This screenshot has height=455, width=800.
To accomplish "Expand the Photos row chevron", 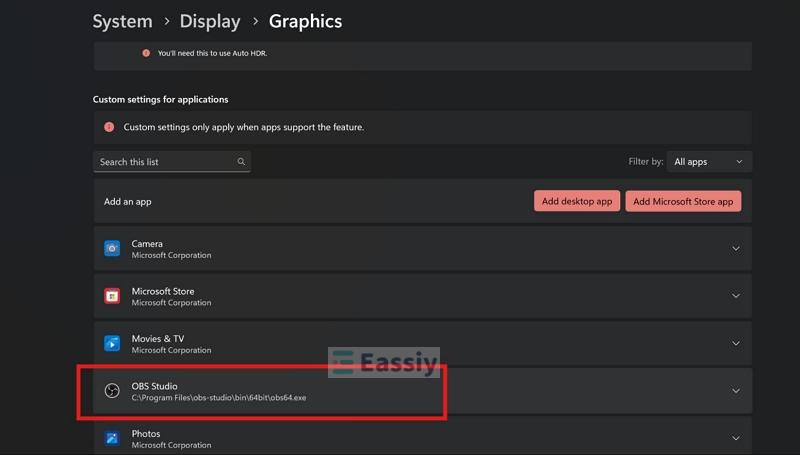I will 736,438.
